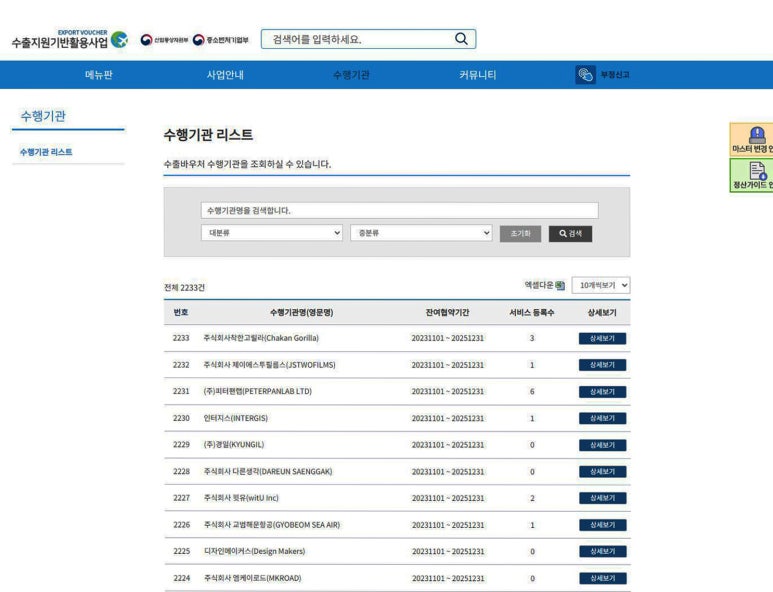Select the JSTWOFILMS organization name

pyautogui.click(x=270, y=365)
